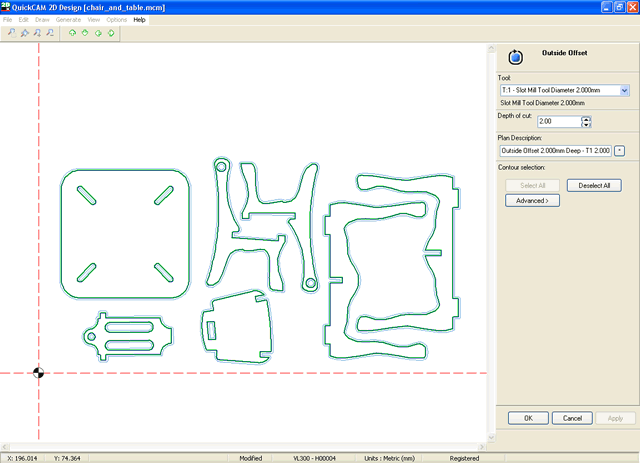This screenshot has height=463, width=640.
Task: Click horizontal scrollbar right arrow
Action: click(x=482, y=447)
